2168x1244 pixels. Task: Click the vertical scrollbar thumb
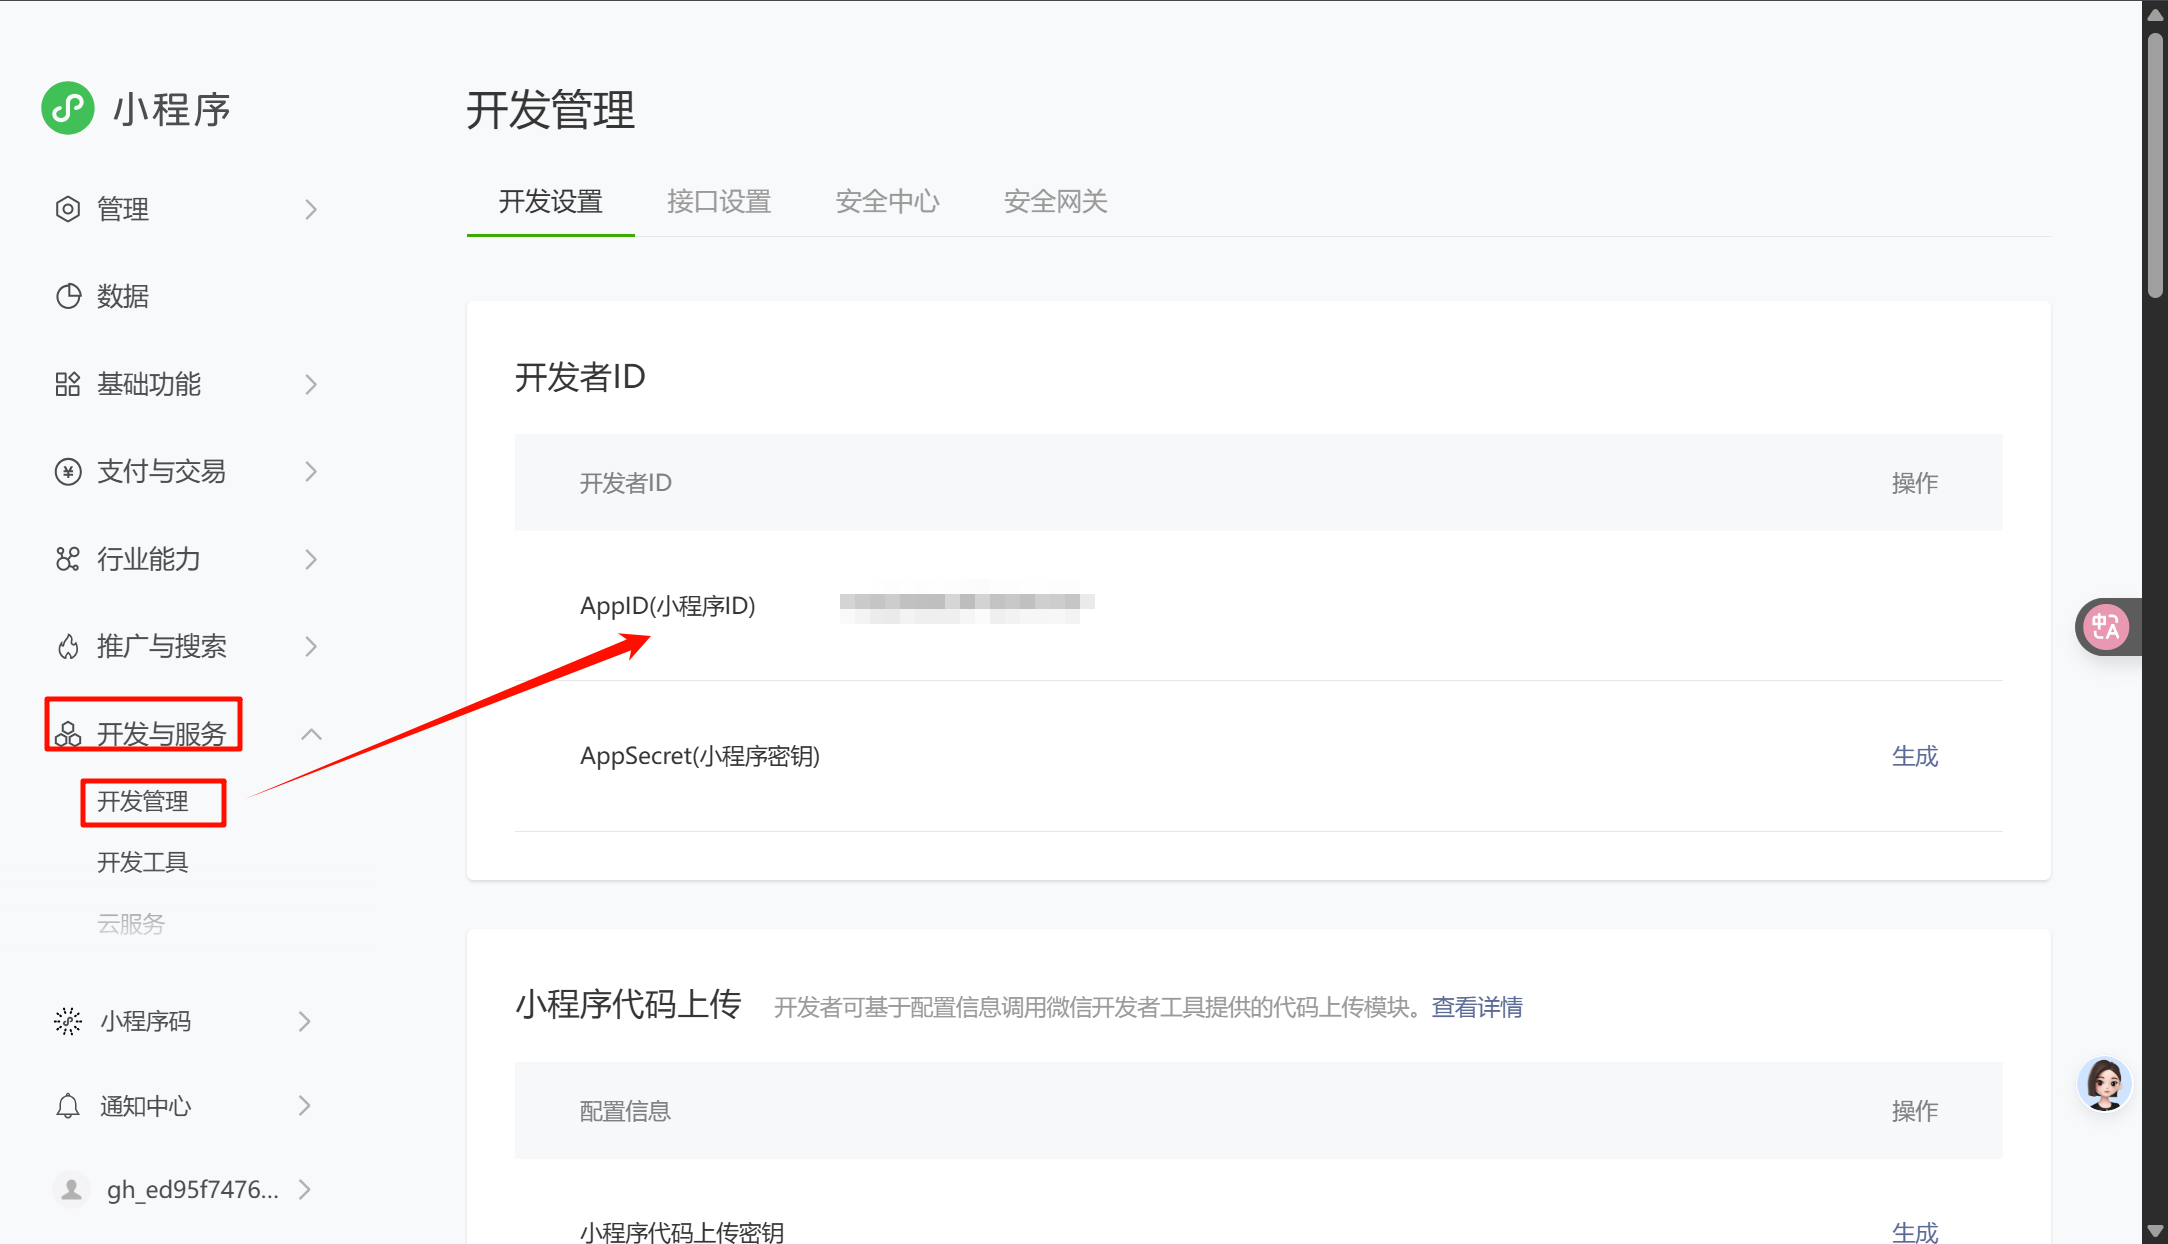[2155, 165]
